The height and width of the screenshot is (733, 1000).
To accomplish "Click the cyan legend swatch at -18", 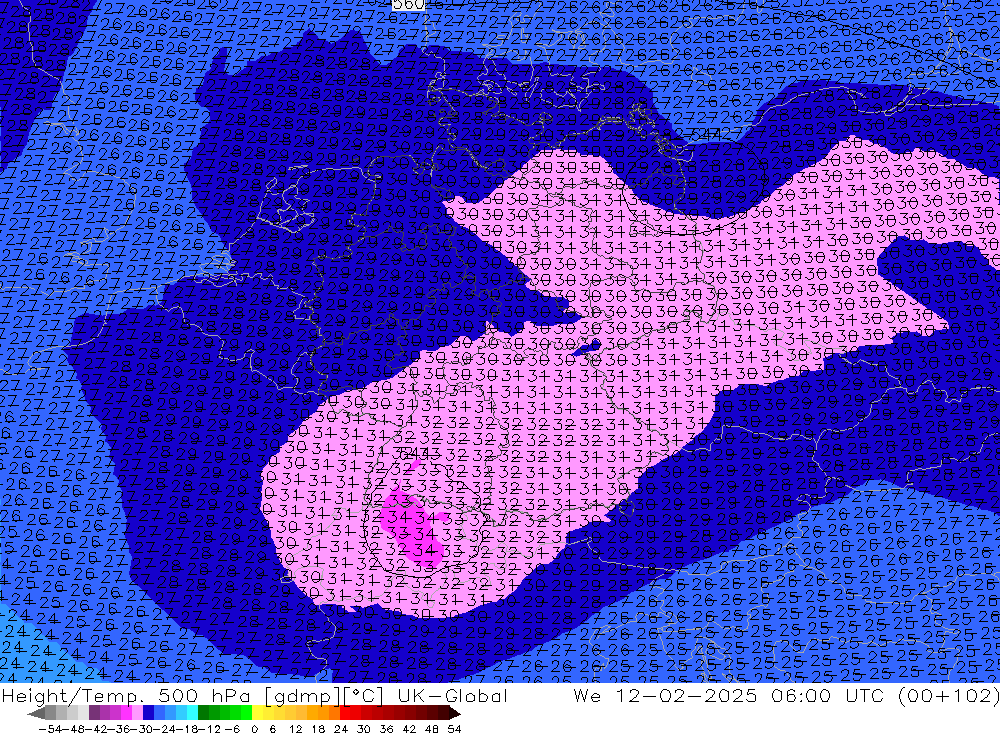I will pos(192,714).
